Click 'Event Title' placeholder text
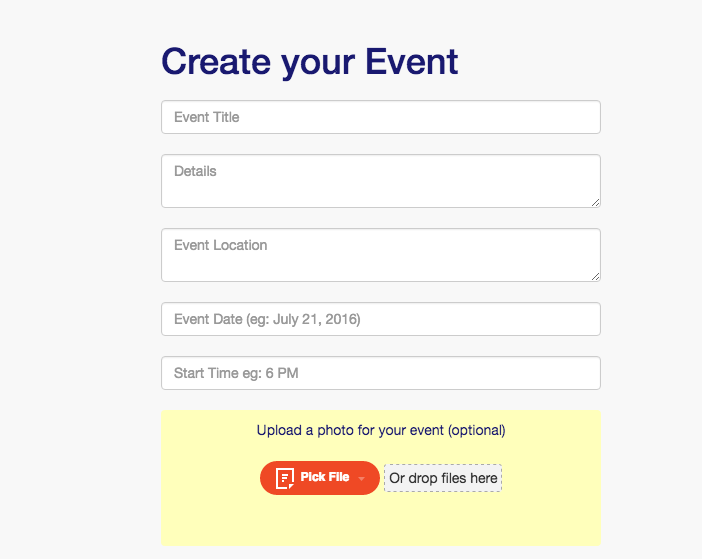 [x=207, y=117]
